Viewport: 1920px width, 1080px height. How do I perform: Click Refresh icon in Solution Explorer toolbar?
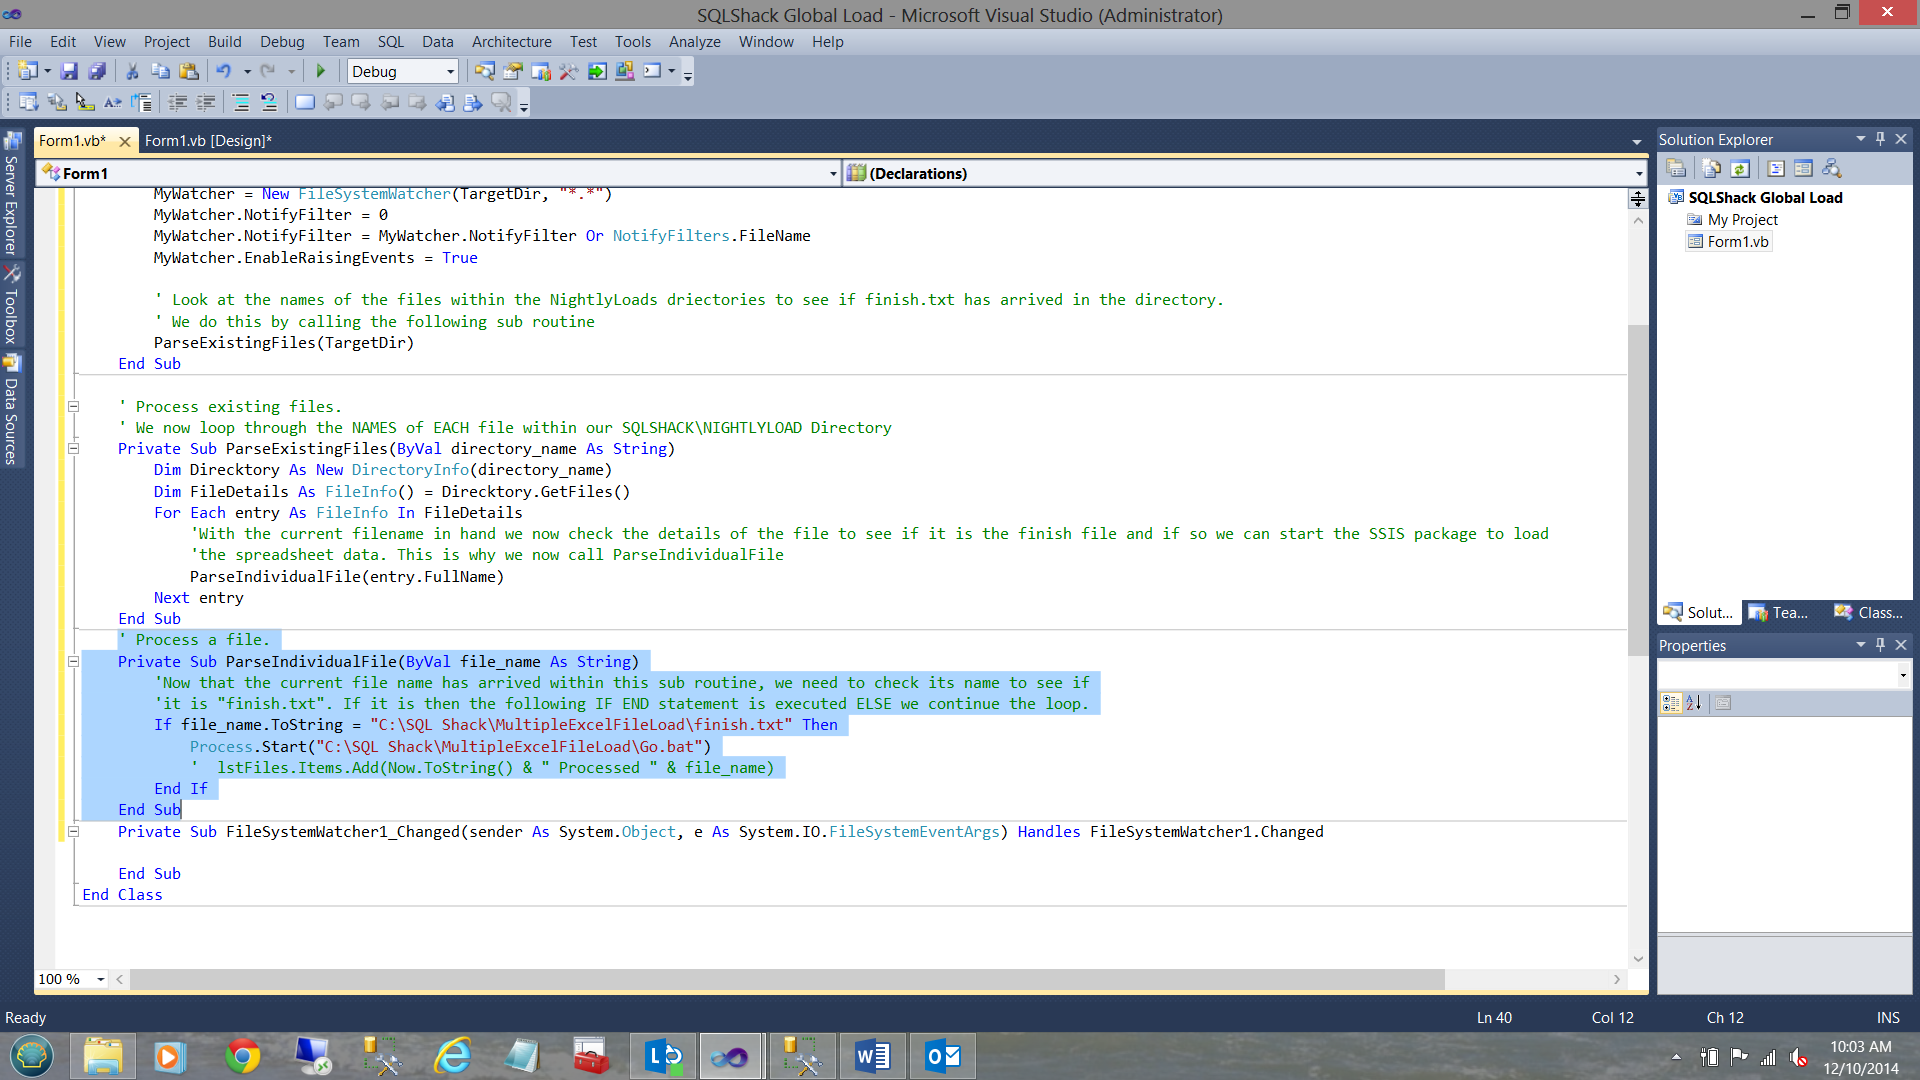(1740, 169)
